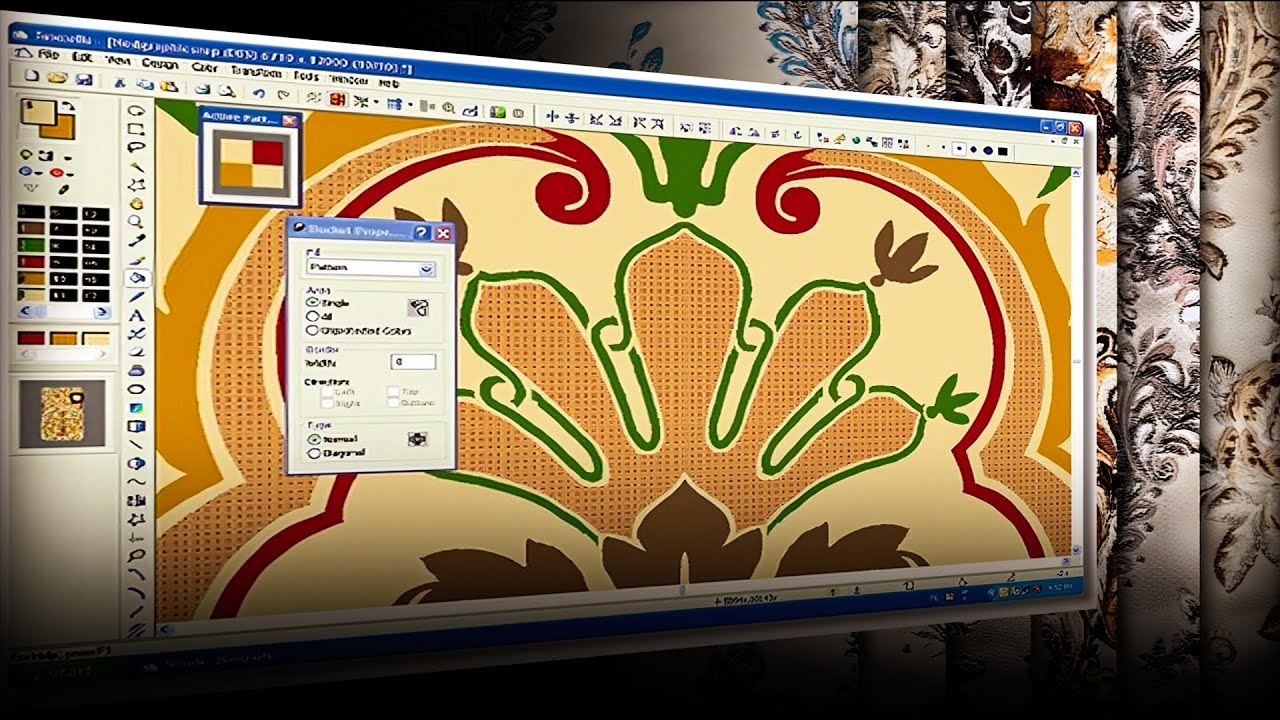
Task: Pick the green color in the palette
Action: tap(32, 243)
